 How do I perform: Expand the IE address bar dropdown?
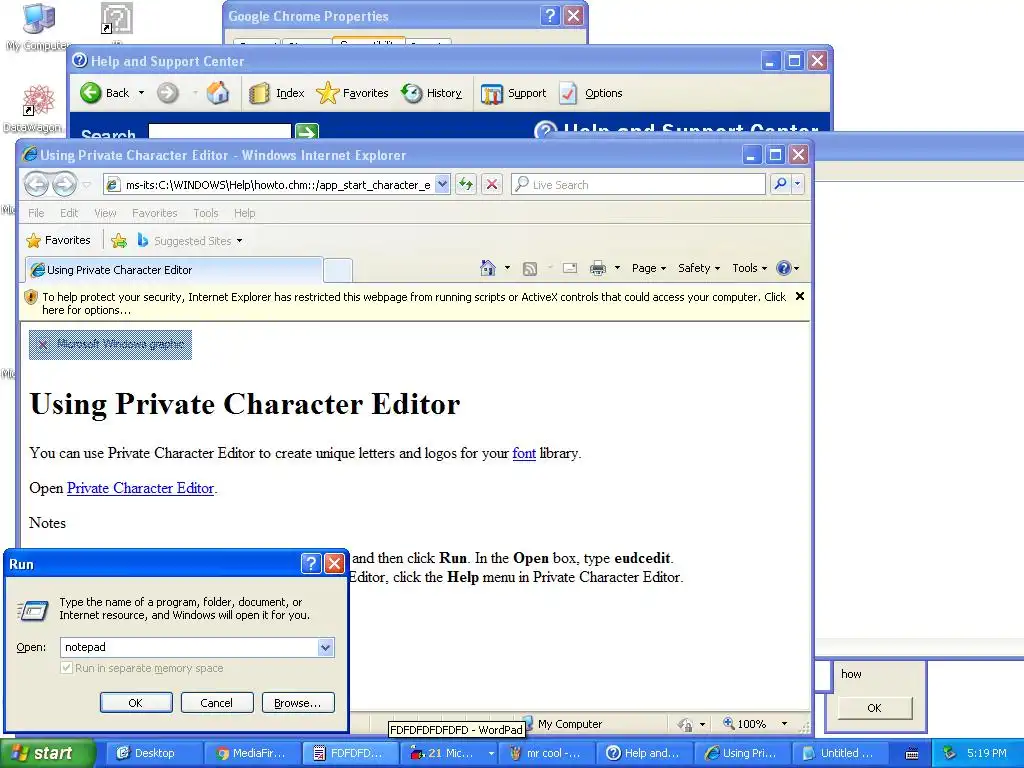click(442, 185)
